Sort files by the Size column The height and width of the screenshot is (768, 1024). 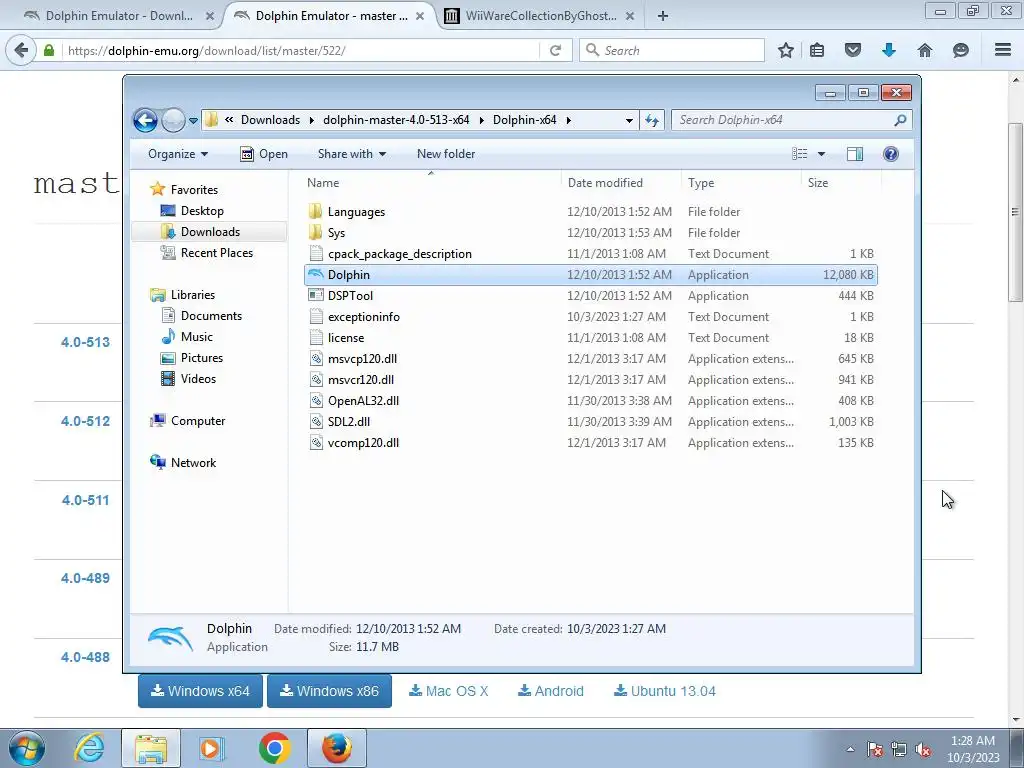click(840, 183)
